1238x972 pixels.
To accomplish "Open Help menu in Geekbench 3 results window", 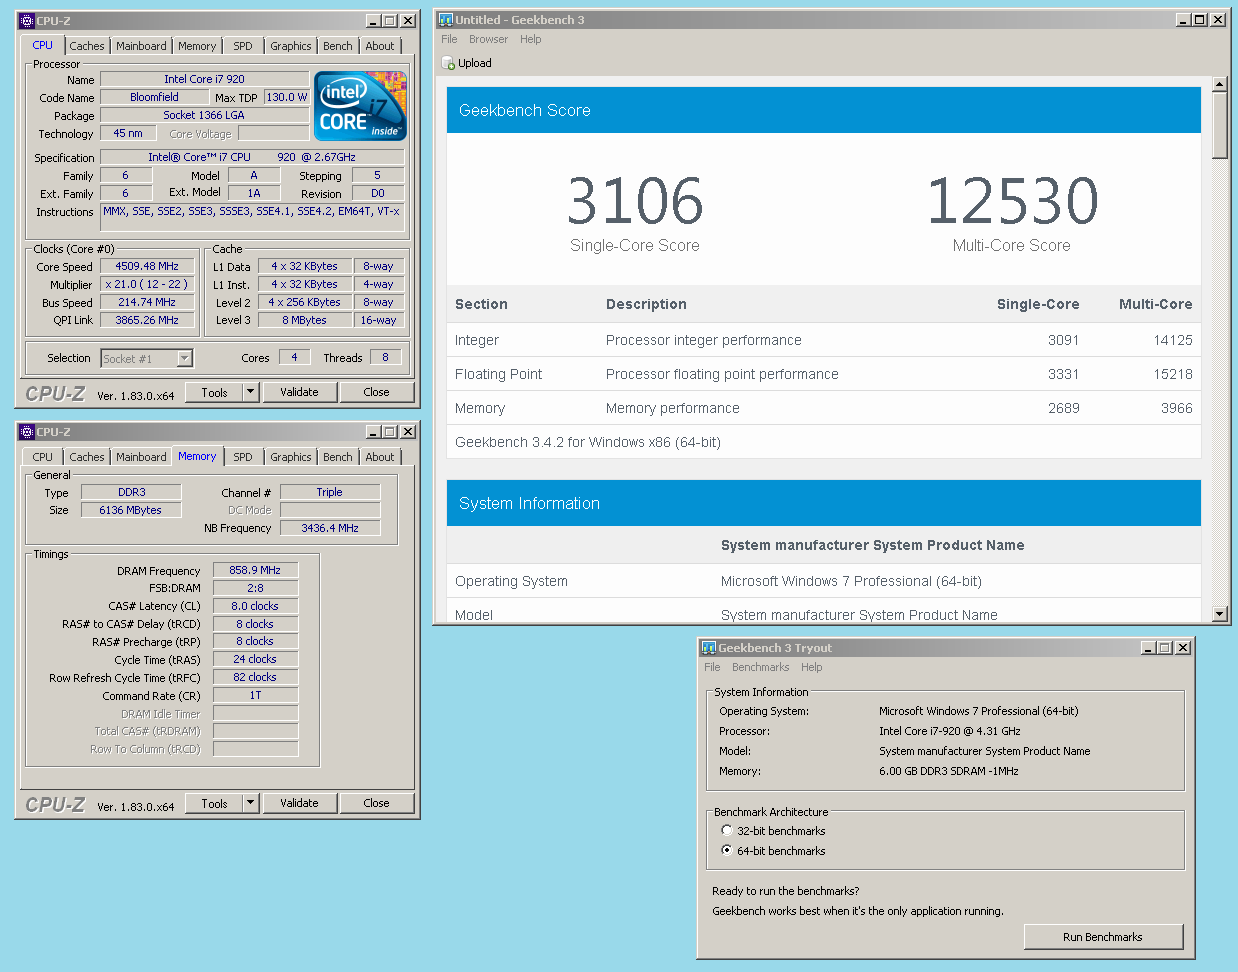I will (531, 39).
